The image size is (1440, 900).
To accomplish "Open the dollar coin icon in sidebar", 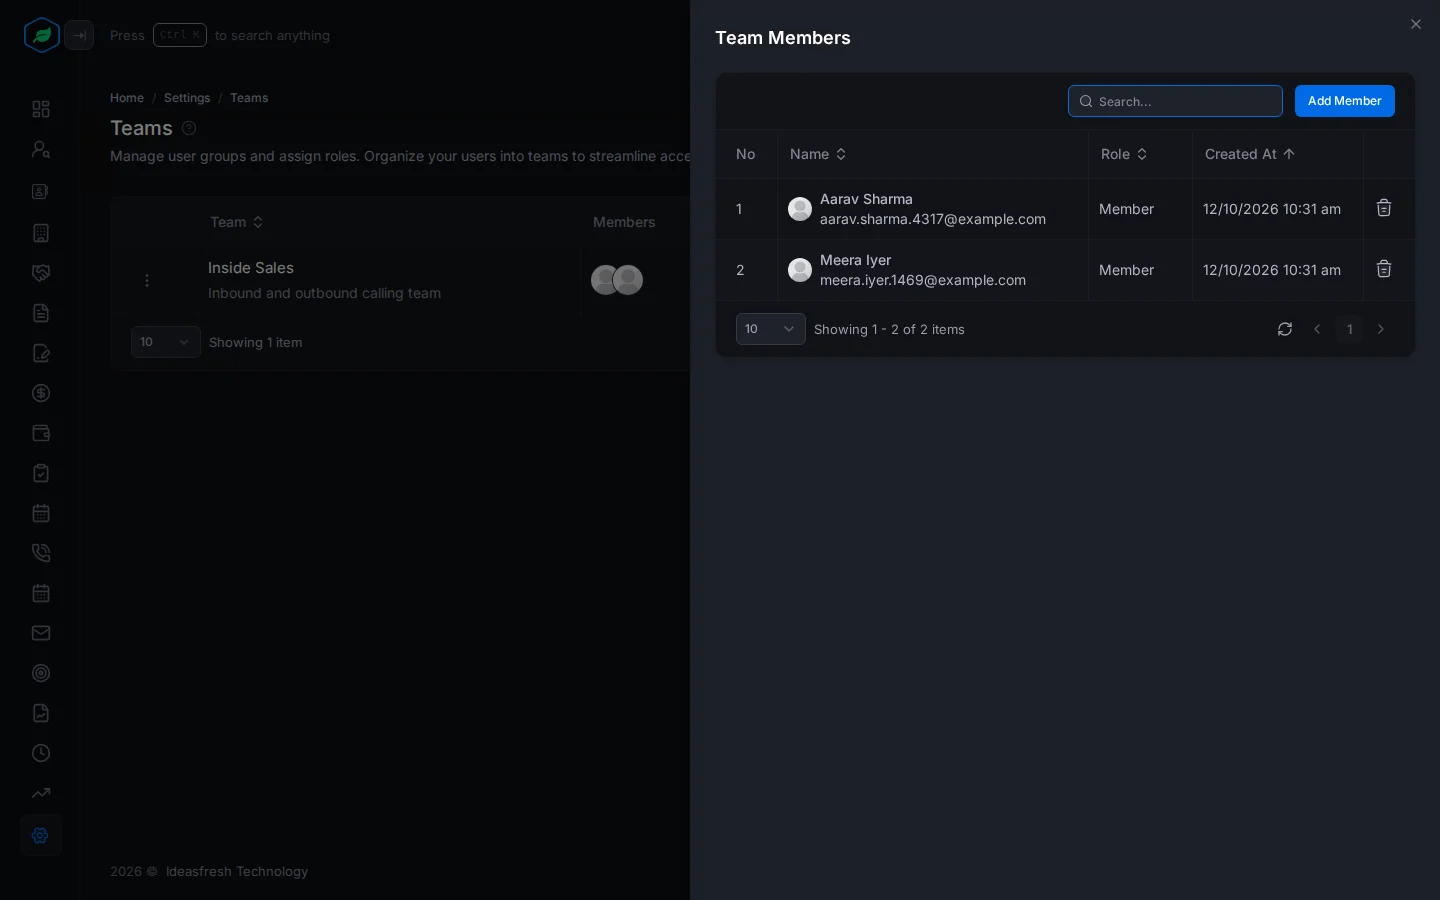I will [41, 393].
